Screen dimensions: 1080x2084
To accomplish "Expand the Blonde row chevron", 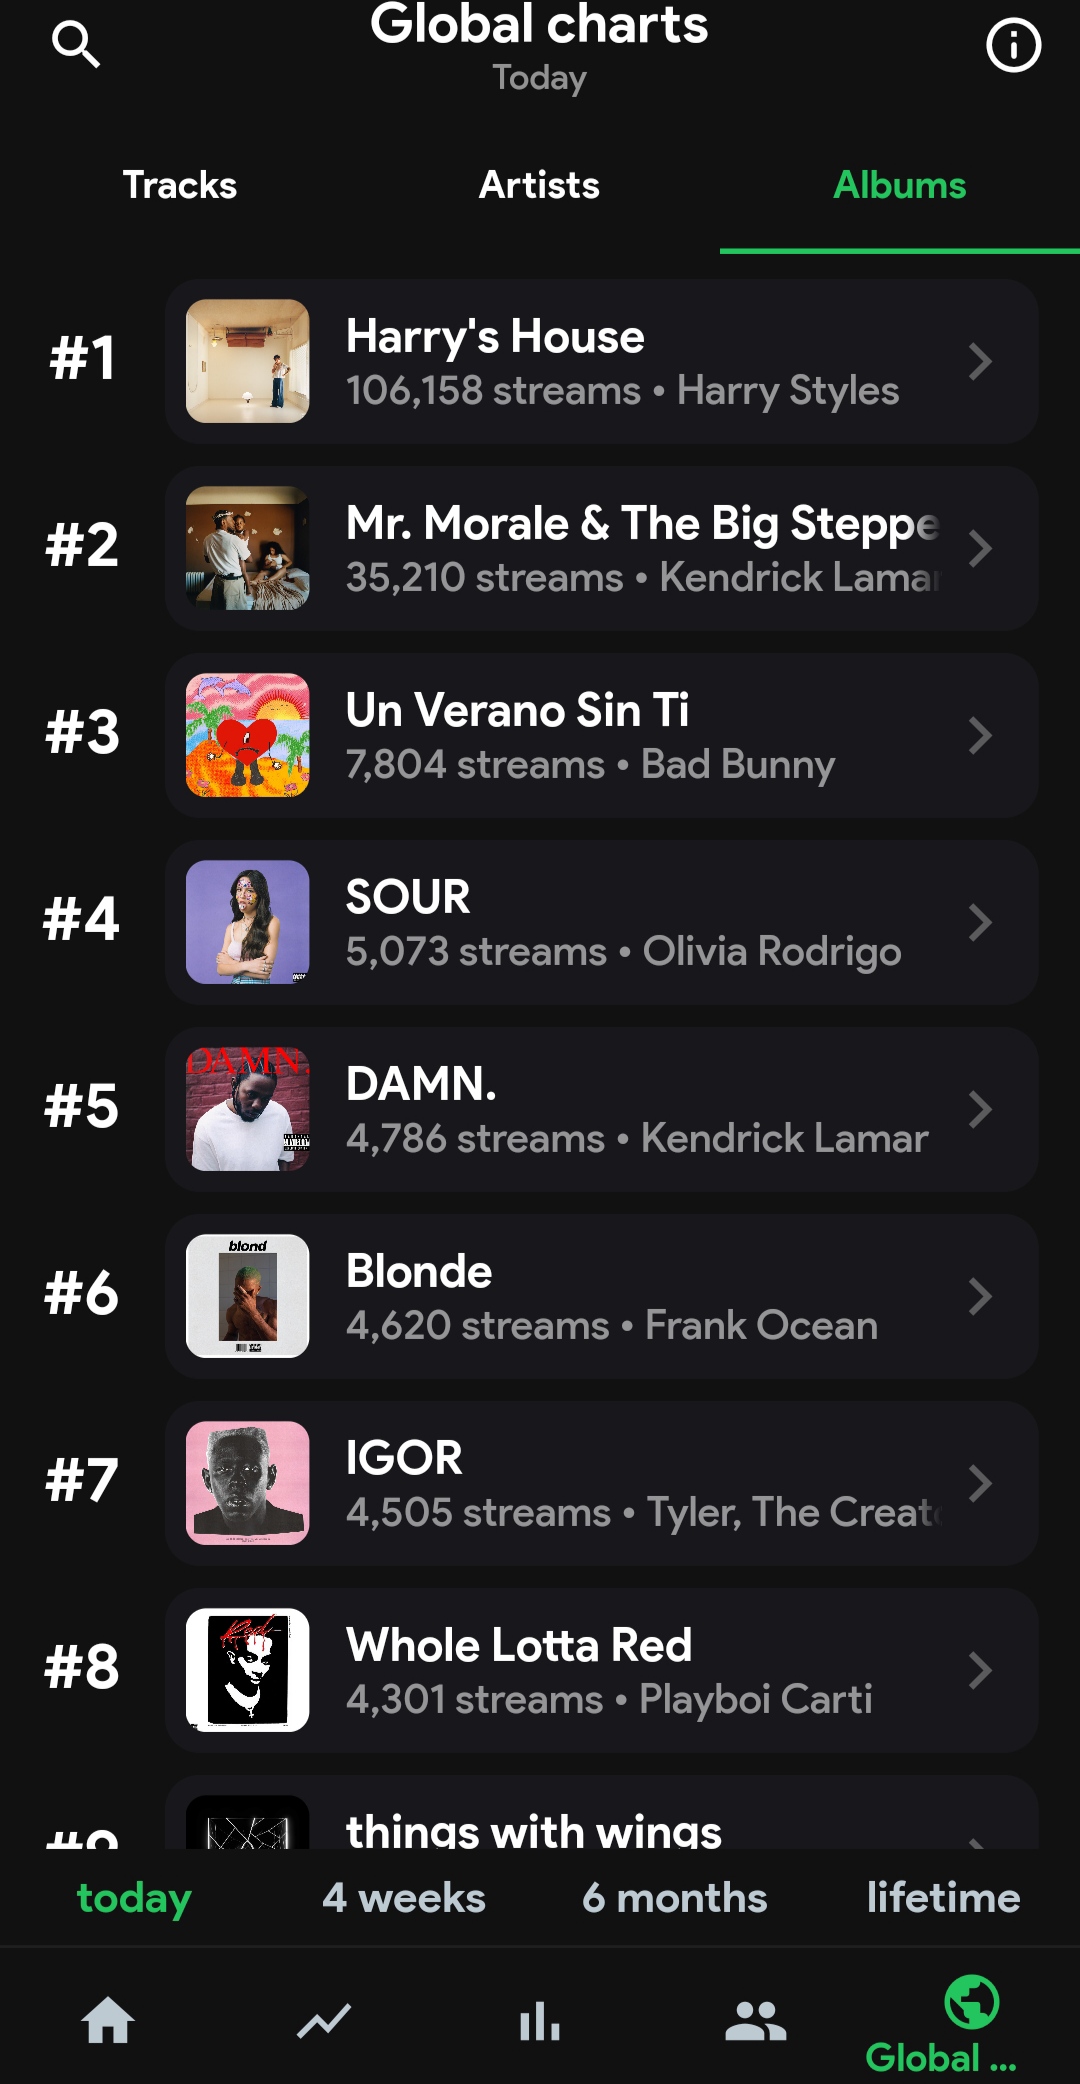I will tap(980, 1296).
